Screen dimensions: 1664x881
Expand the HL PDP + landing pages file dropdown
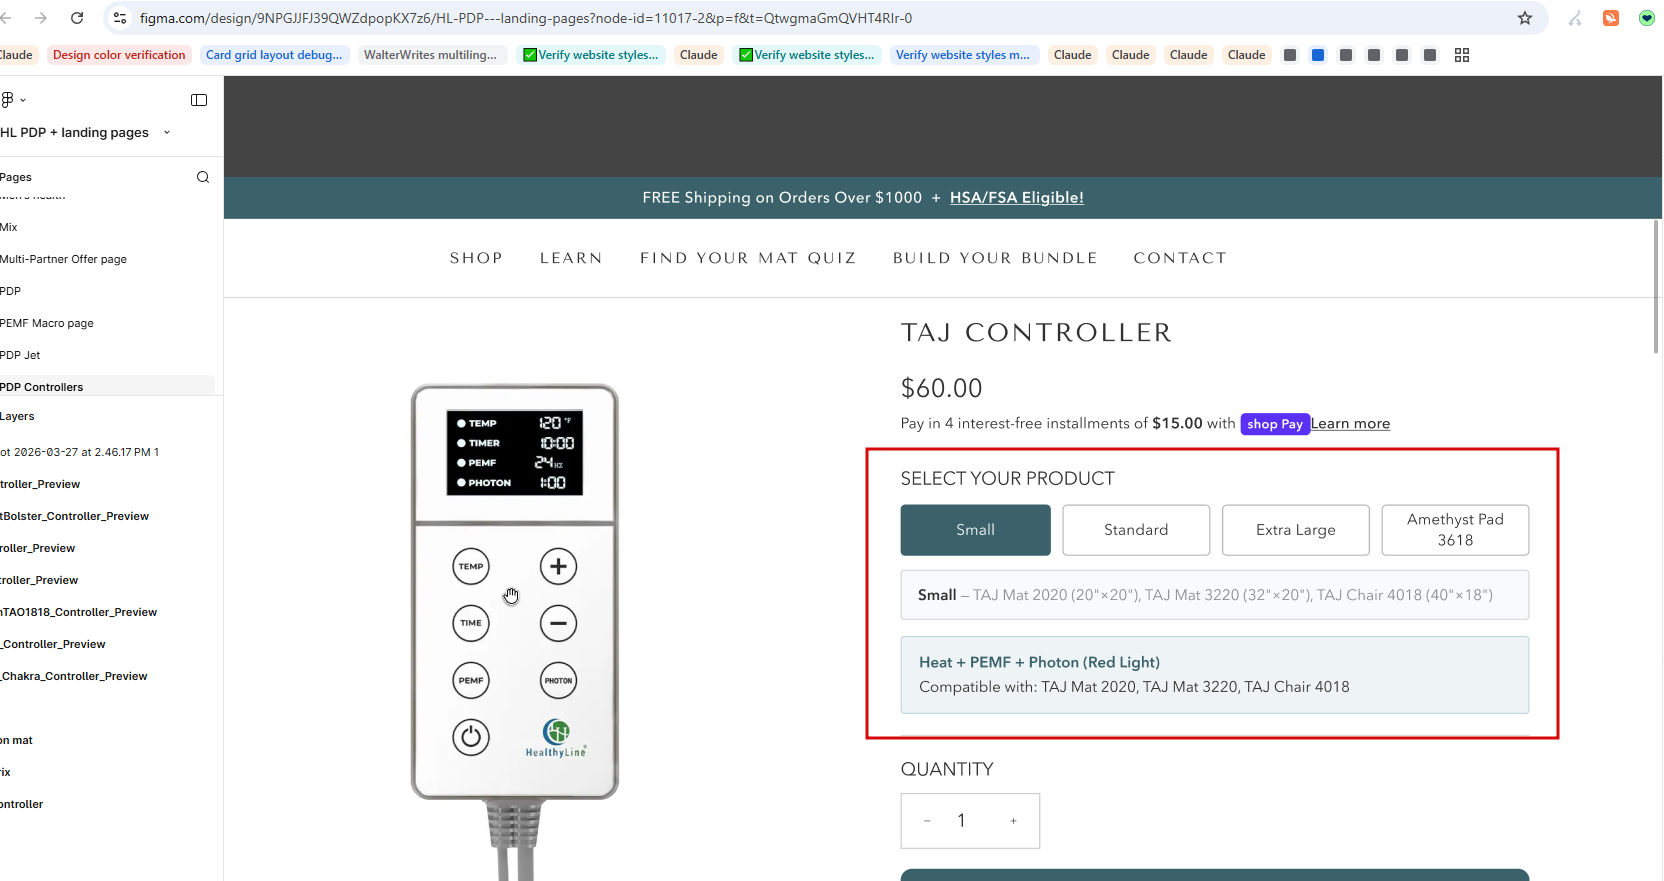(167, 132)
